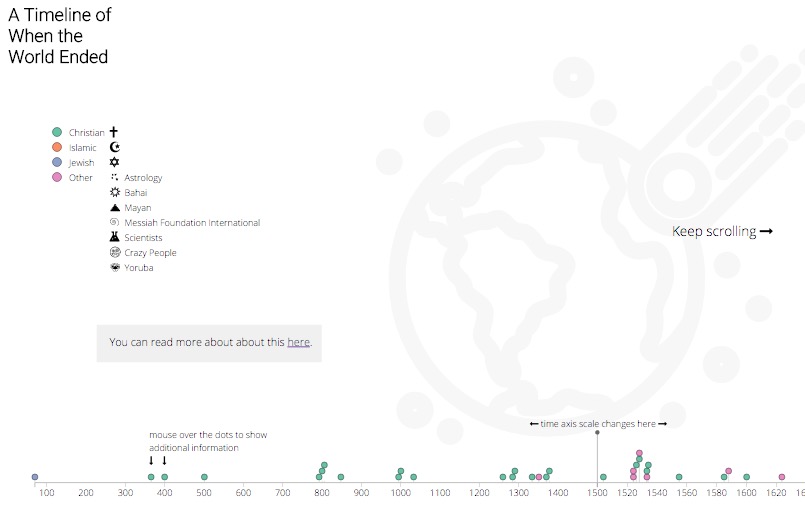This screenshot has height=519, width=805.
Task: Click the Mayan pyramid icon
Action: [x=115, y=207]
